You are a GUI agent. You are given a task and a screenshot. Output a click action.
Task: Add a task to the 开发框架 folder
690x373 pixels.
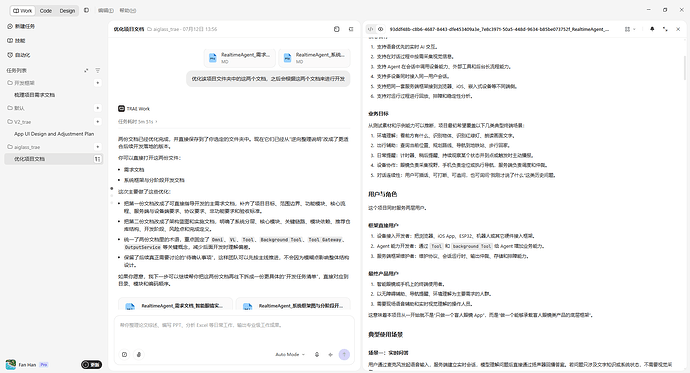click(98, 83)
